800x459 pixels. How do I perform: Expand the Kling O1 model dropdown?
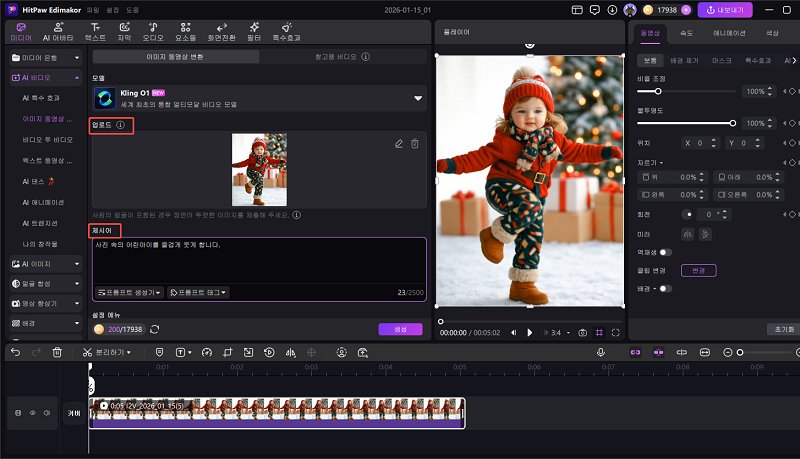click(418, 98)
